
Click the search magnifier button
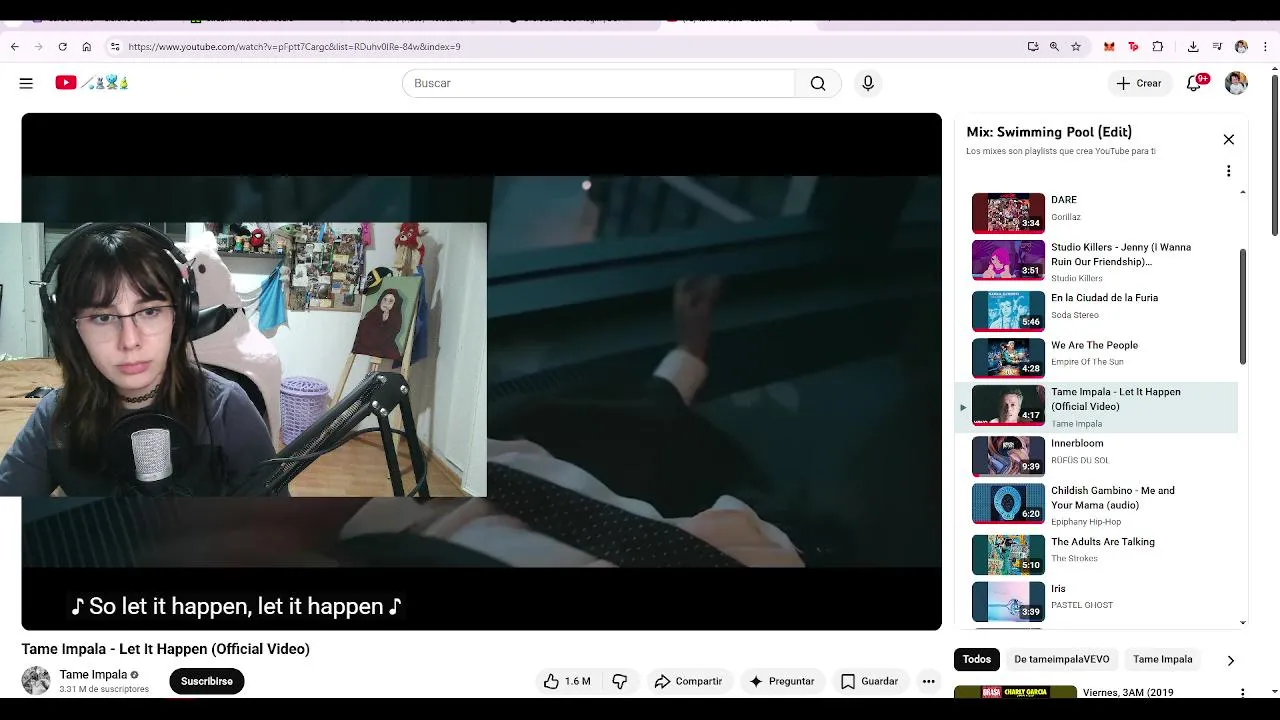point(818,83)
